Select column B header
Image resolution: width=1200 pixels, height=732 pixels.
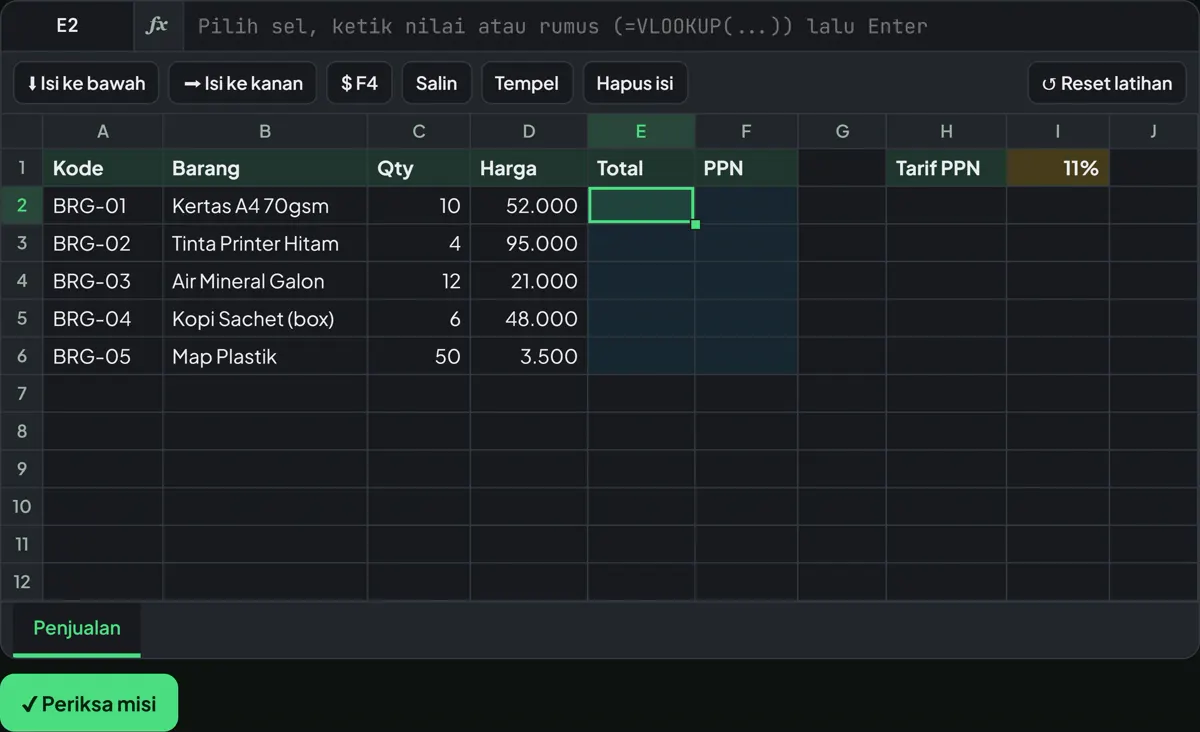265,131
